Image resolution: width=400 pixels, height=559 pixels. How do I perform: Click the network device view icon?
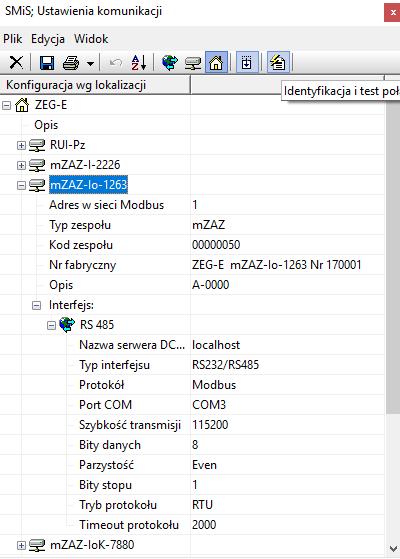pyautogui.click(x=193, y=63)
